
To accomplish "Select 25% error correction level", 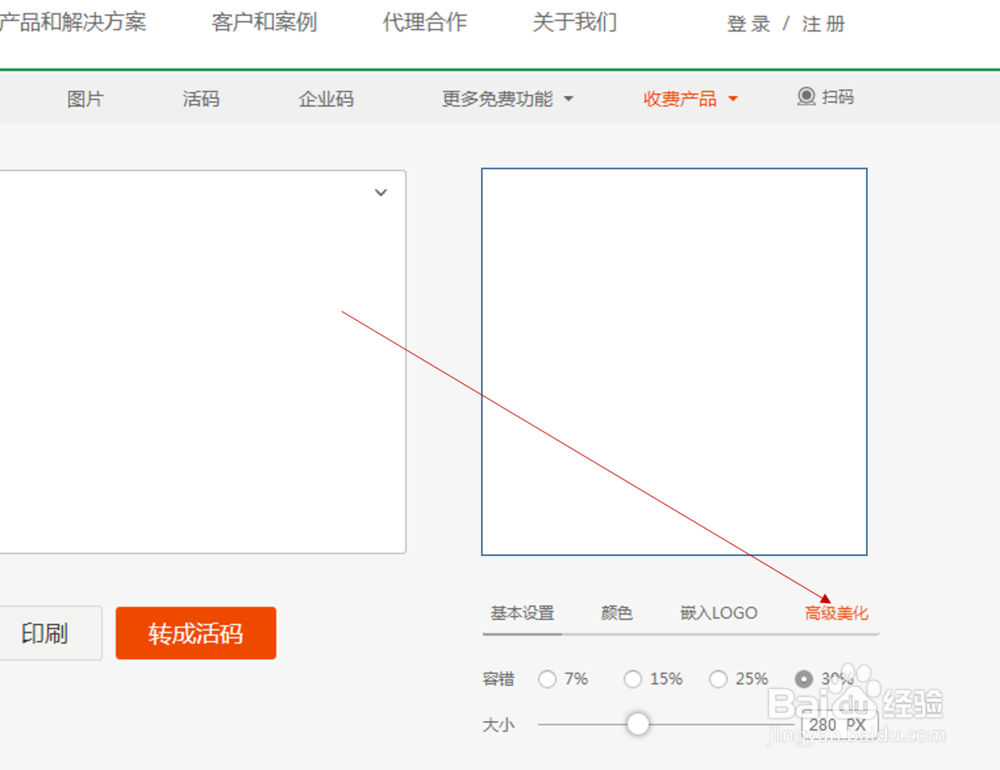I will point(719,678).
